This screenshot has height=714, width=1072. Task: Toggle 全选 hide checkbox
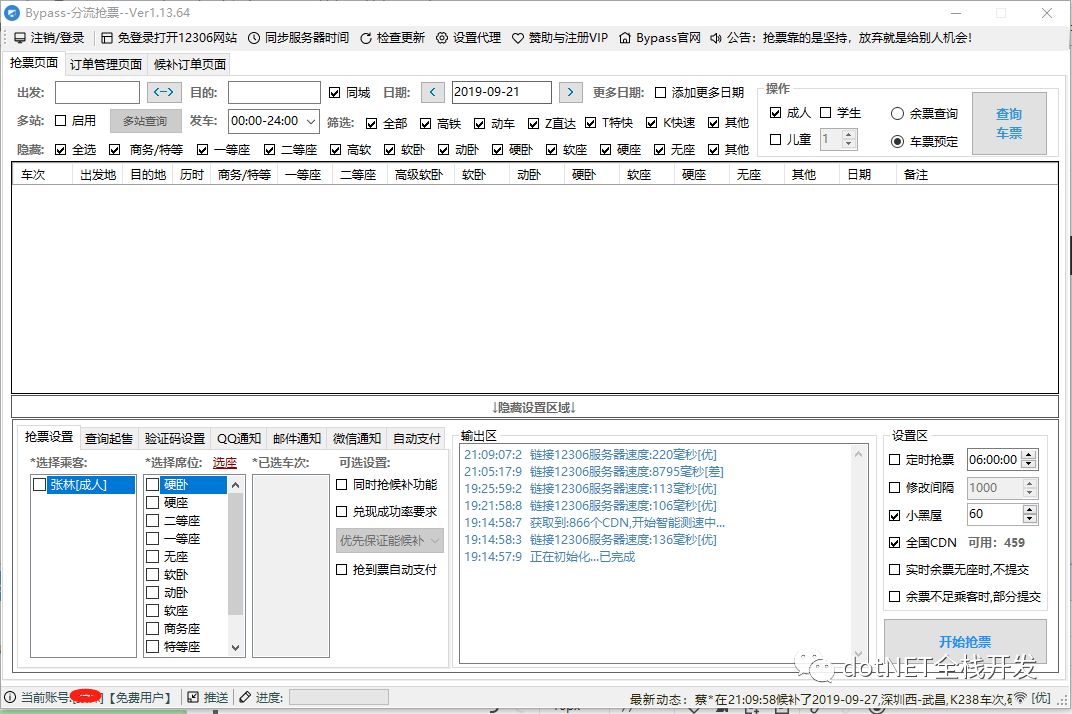click(x=60, y=149)
